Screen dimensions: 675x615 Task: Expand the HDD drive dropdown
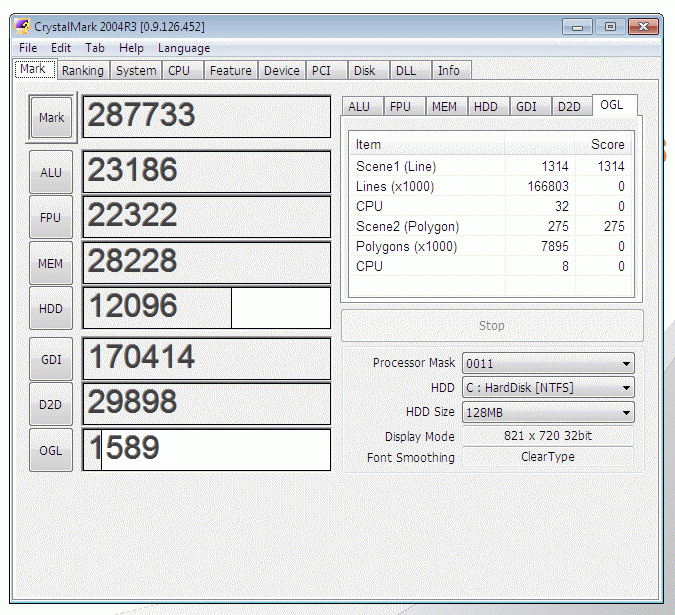[x=548, y=388]
